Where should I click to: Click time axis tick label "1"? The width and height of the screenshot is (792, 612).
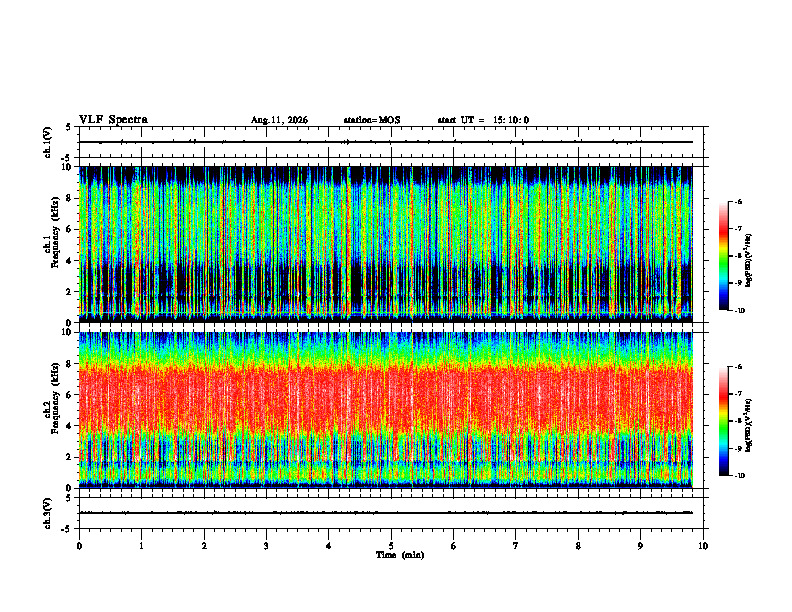pos(141,546)
